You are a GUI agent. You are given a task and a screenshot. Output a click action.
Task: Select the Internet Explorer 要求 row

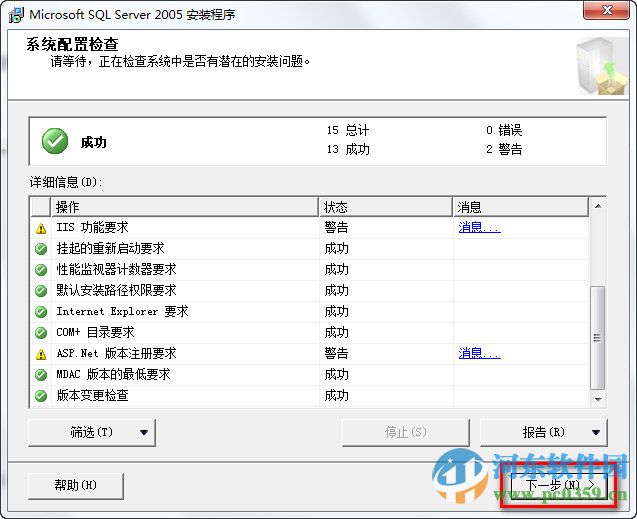(310, 312)
